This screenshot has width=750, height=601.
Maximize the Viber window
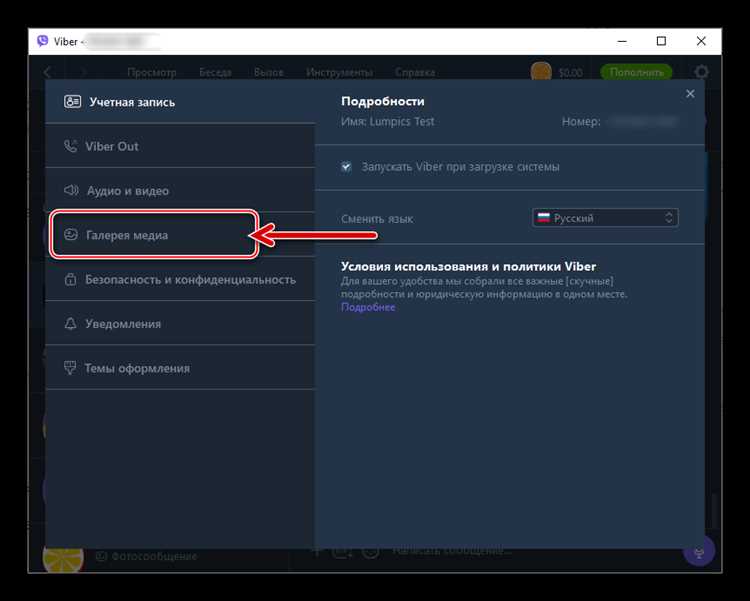tap(661, 41)
